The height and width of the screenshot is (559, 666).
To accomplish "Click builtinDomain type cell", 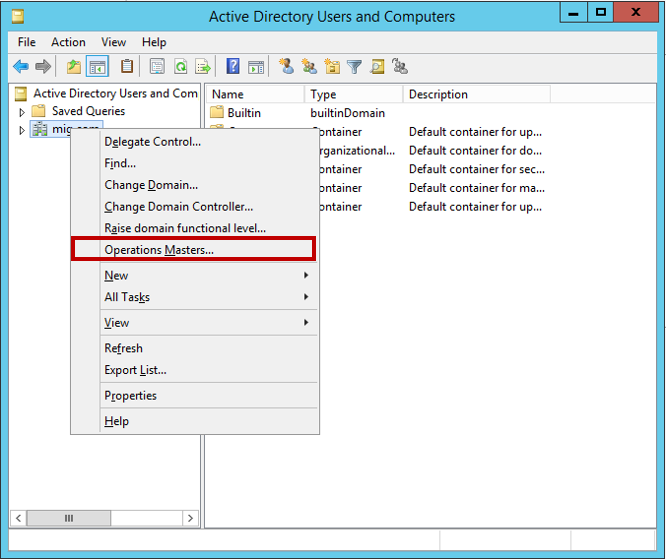I will coord(347,113).
